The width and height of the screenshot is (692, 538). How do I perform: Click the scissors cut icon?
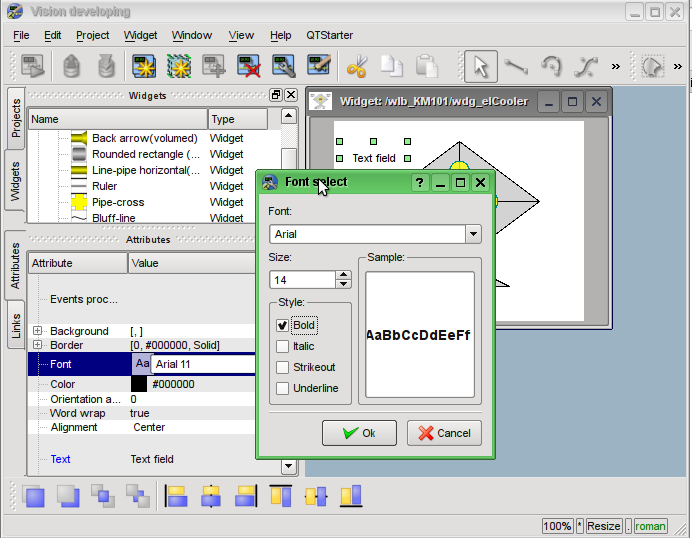(x=357, y=67)
